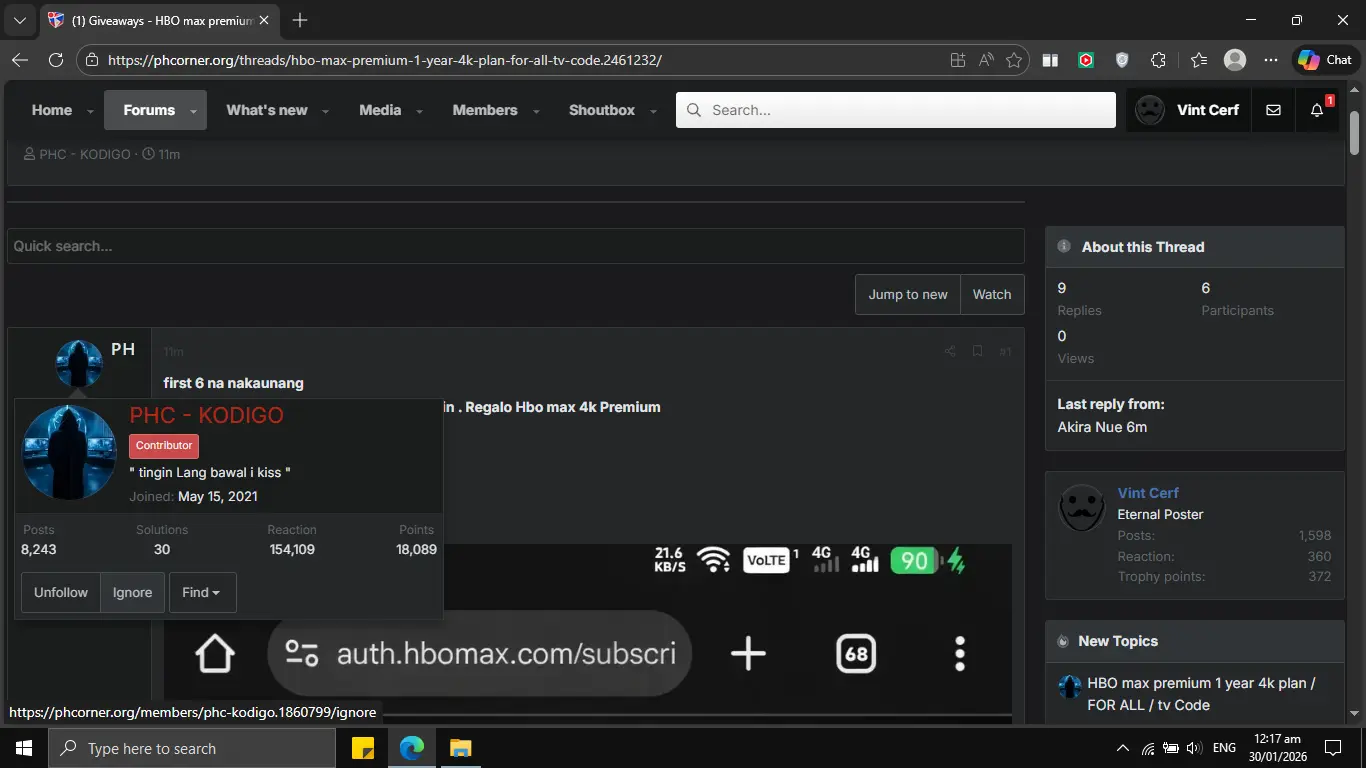The width and height of the screenshot is (1366, 768).
Task: Open File Explorer from the taskbar
Action: click(x=459, y=748)
